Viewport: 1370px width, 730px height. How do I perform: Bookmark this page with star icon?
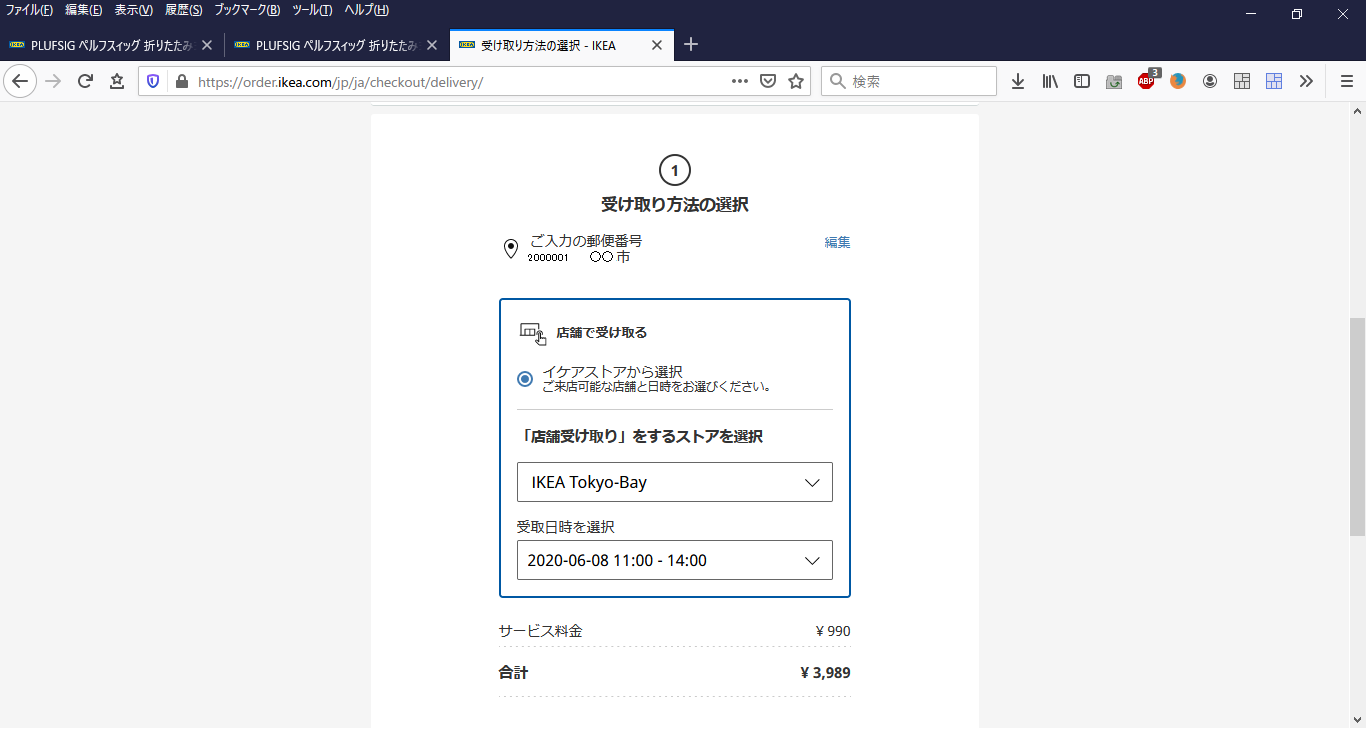point(796,82)
